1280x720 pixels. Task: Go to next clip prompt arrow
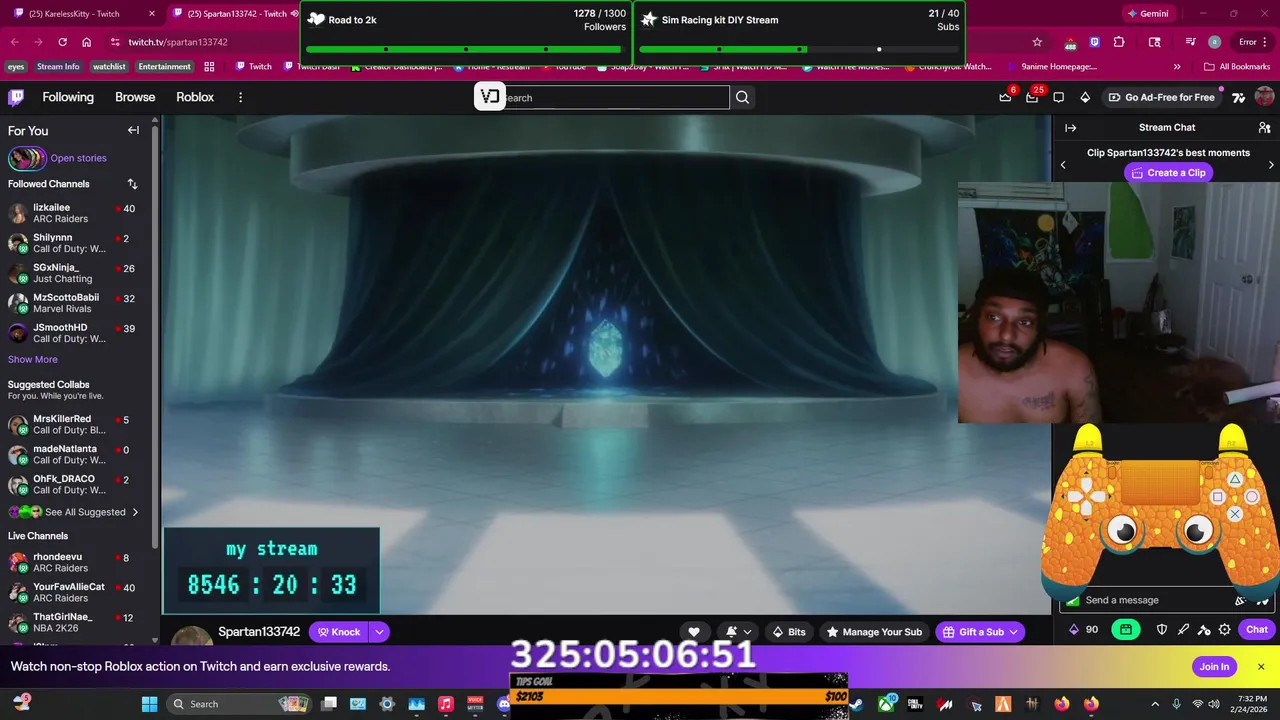pos(1271,165)
